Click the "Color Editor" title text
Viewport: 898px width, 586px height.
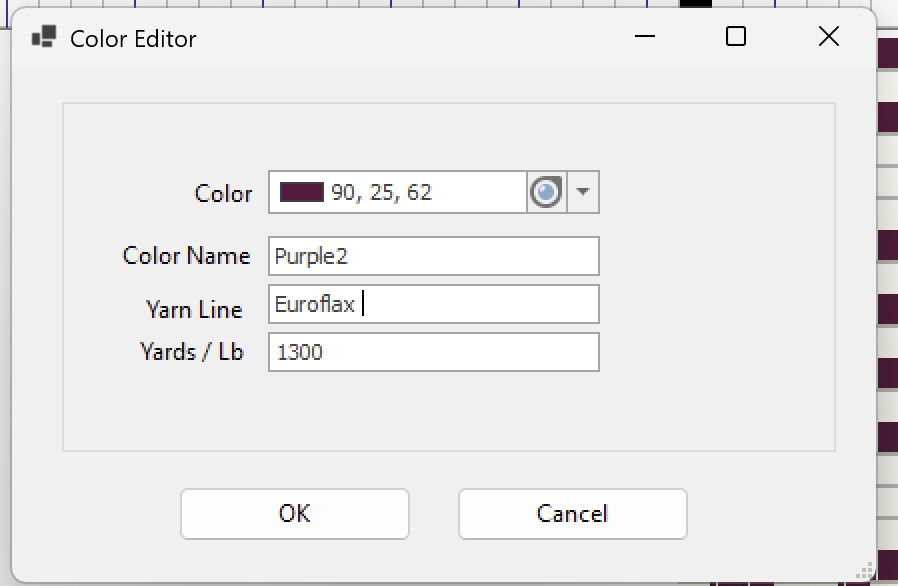133,39
